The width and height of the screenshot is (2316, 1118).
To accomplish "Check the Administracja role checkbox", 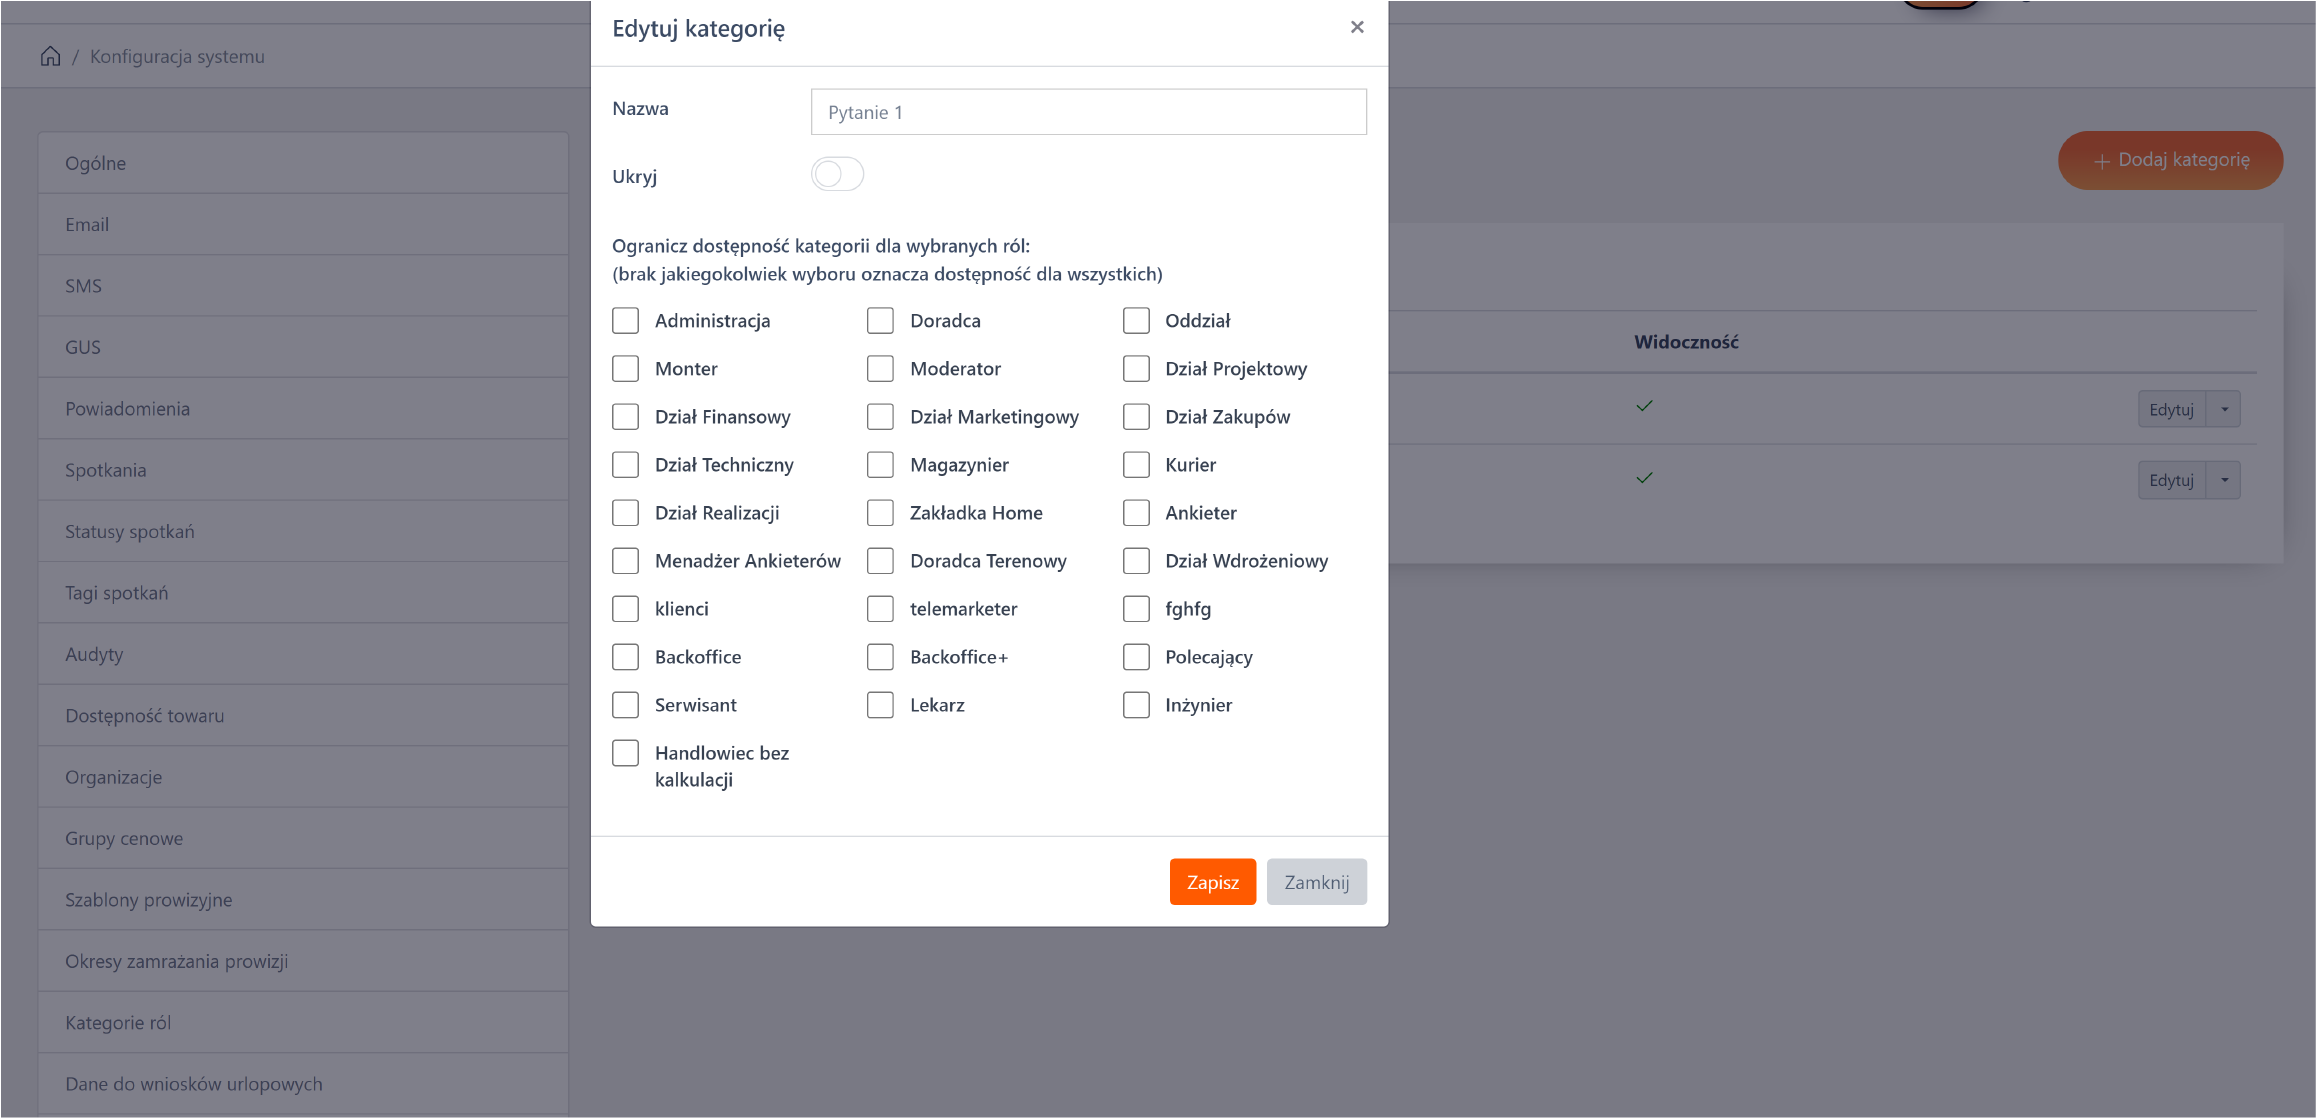I will (625, 321).
